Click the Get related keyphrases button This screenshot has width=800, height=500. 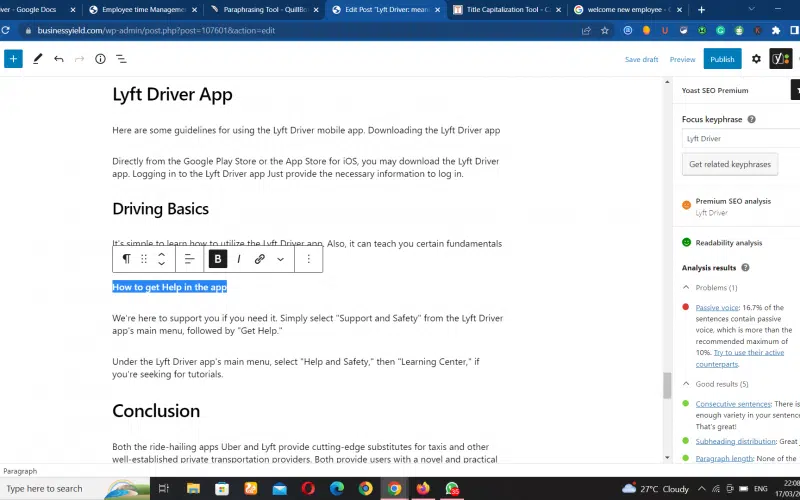(x=730, y=164)
